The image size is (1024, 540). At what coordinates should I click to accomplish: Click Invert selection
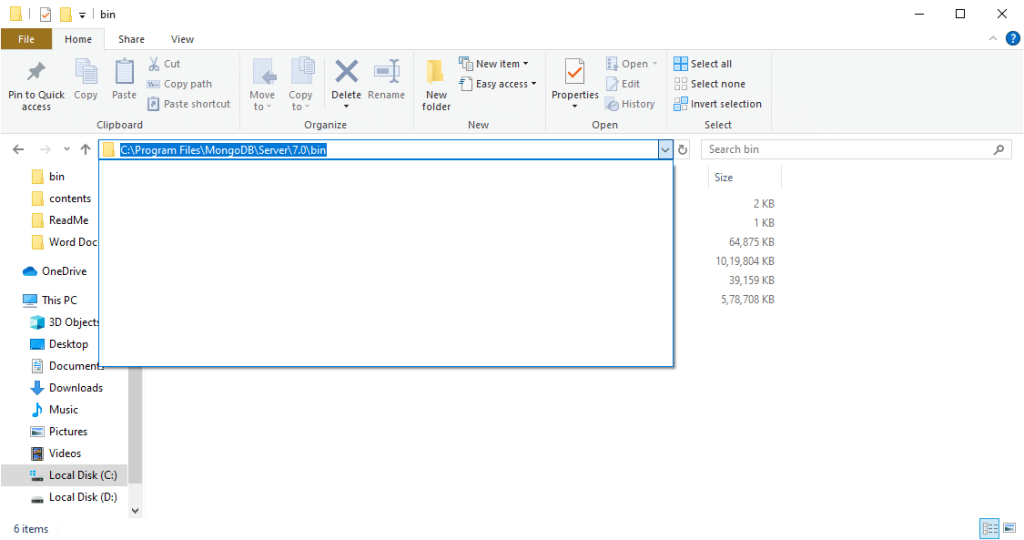click(718, 104)
